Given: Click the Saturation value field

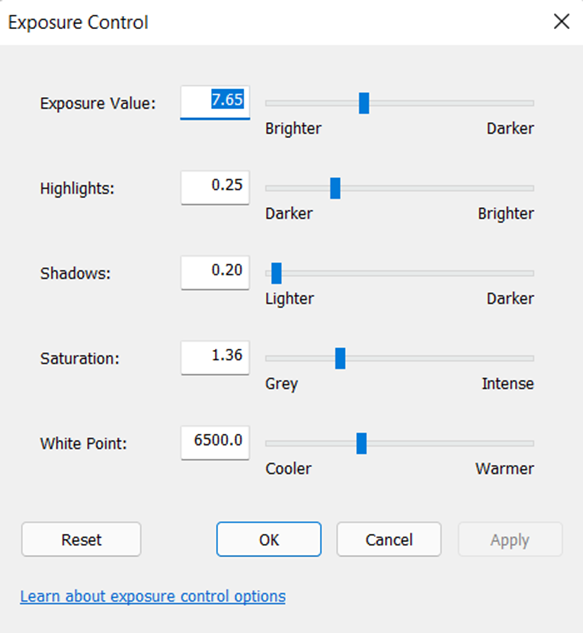Looking at the screenshot, I should [215, 358].
